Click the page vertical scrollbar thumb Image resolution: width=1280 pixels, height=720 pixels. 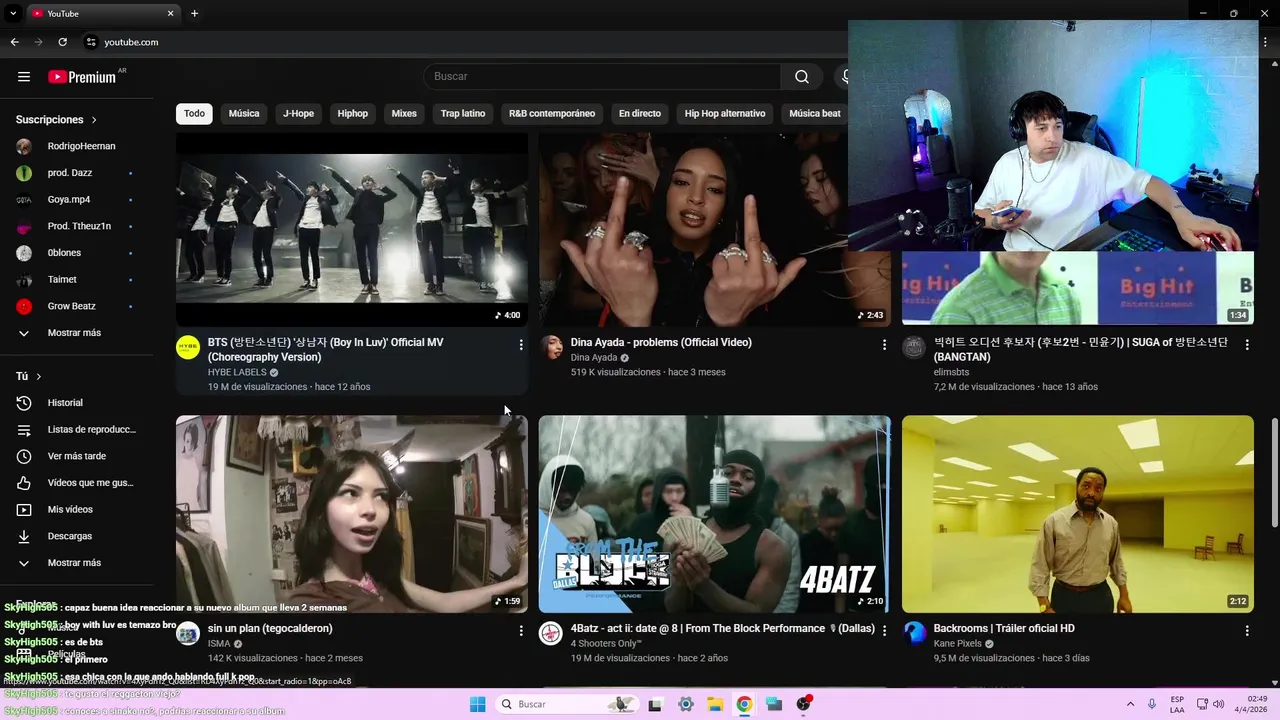point(1274,470)
